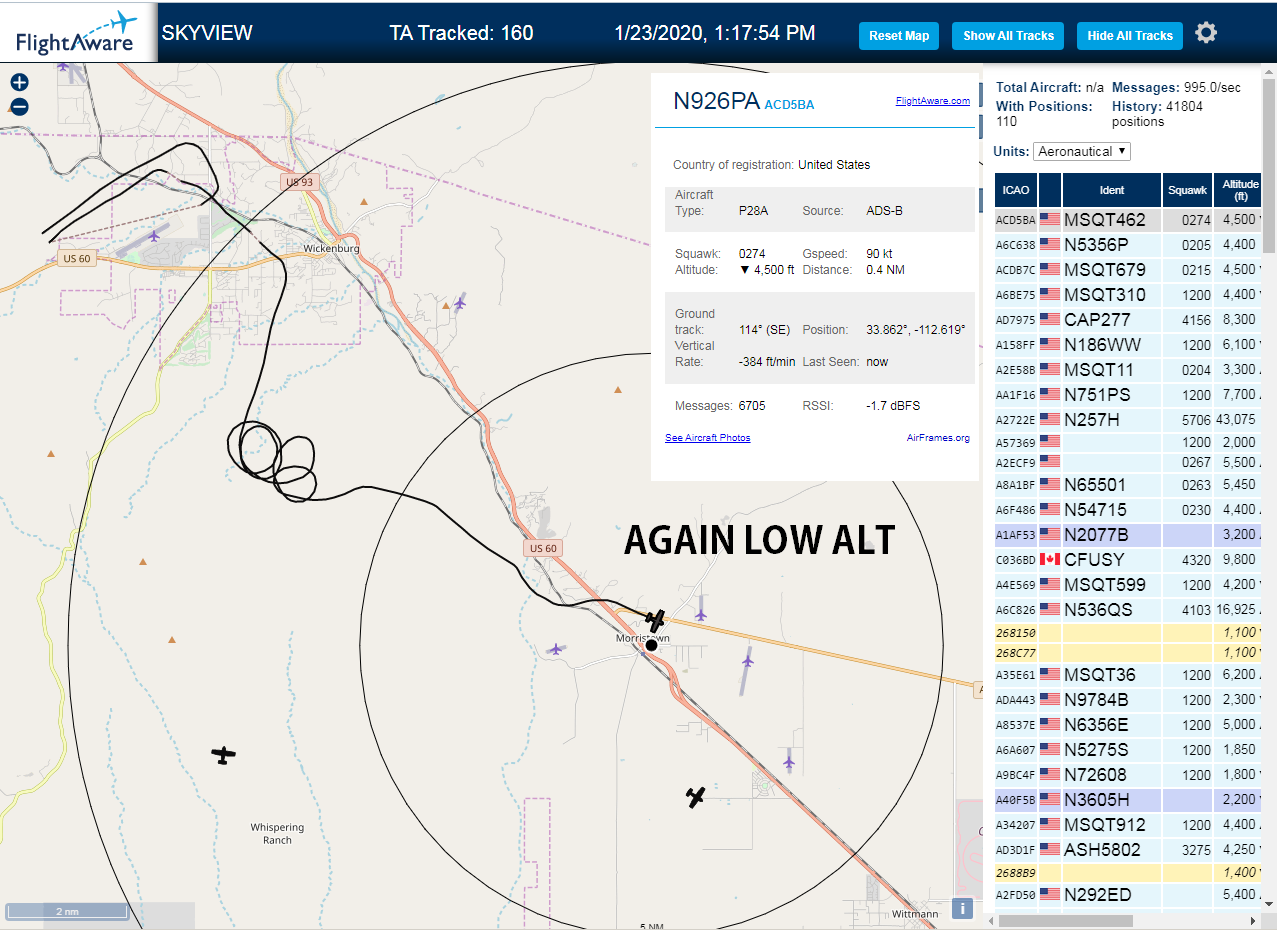Open the FlightAware.com link

coord(932,101)
